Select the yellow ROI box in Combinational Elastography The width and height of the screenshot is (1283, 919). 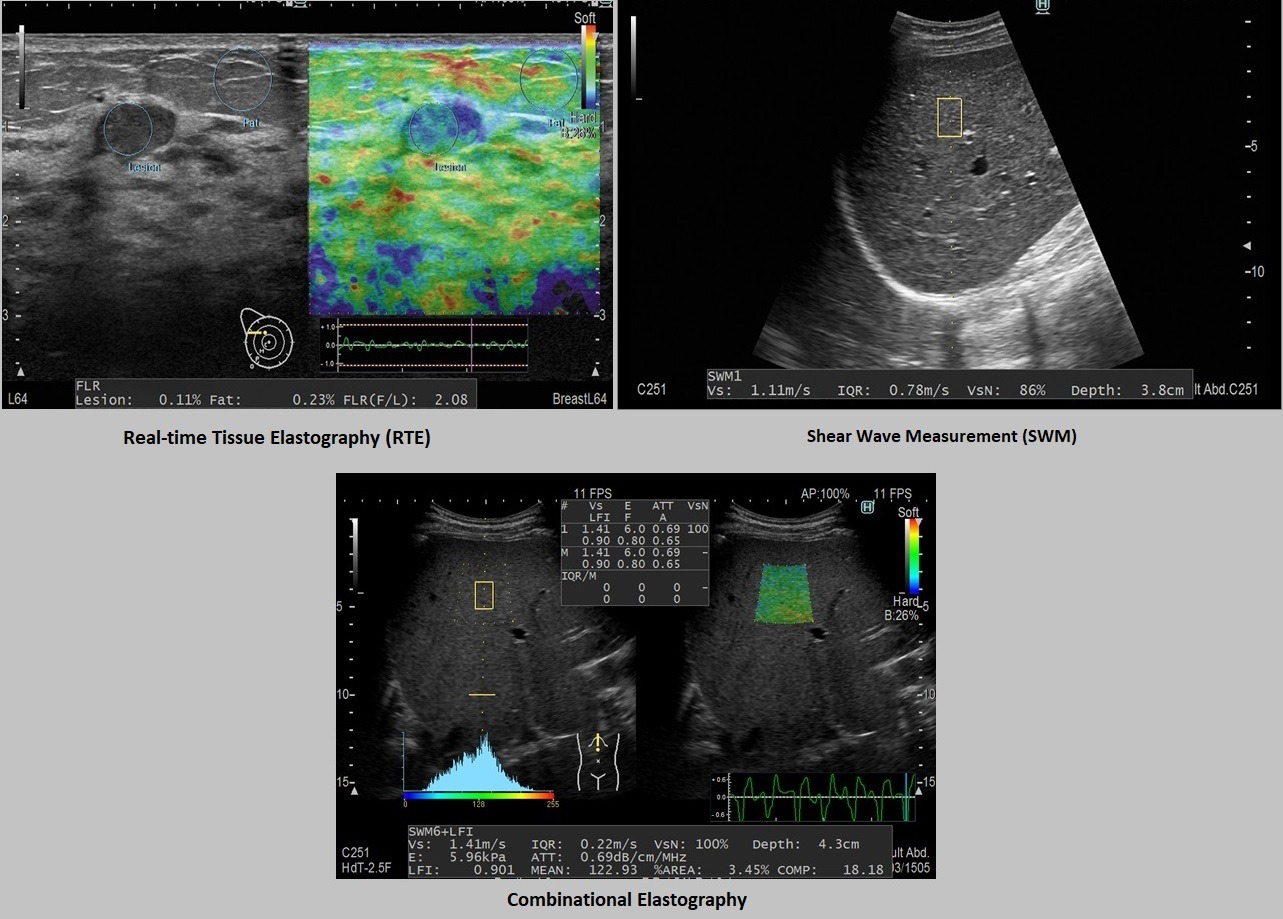pos(484,594)
